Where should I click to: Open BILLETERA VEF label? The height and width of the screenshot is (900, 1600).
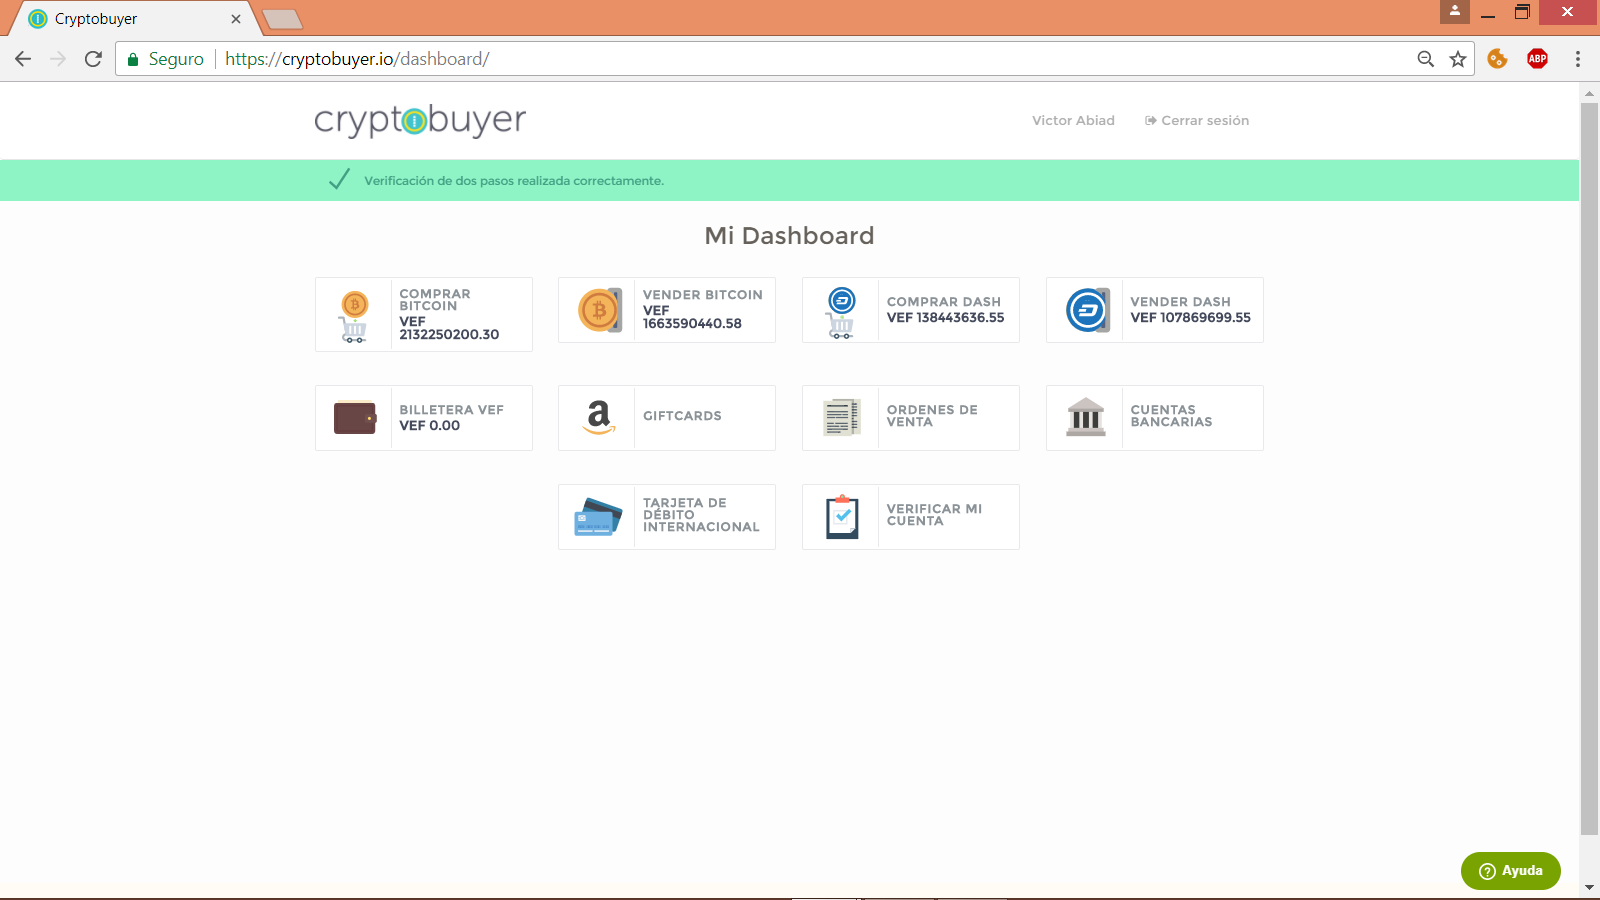(452, 410)
